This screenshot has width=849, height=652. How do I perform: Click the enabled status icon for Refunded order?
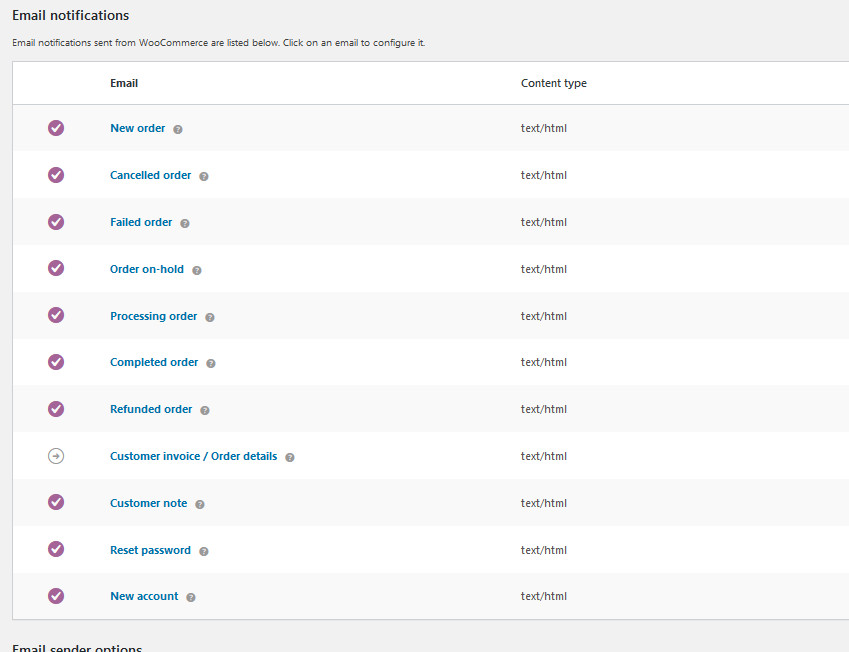pos(56,409)
